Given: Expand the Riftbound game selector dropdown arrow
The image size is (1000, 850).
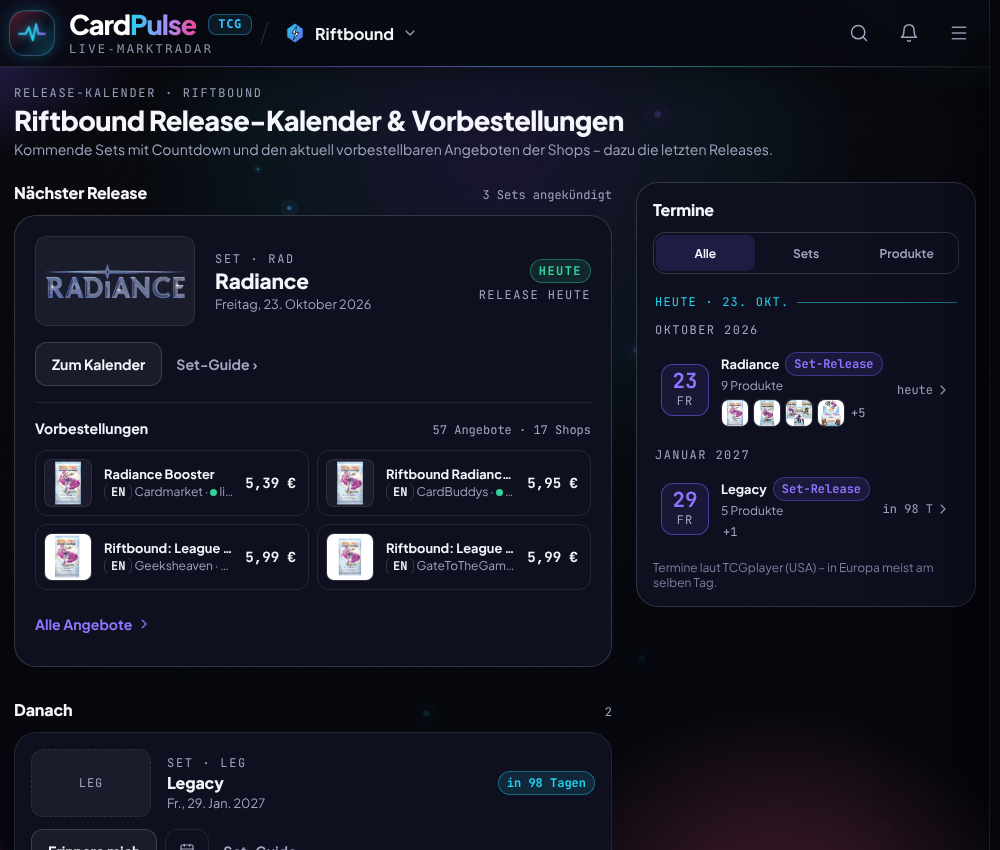Looking at the screenshot, I should click(x=410, y=33).
